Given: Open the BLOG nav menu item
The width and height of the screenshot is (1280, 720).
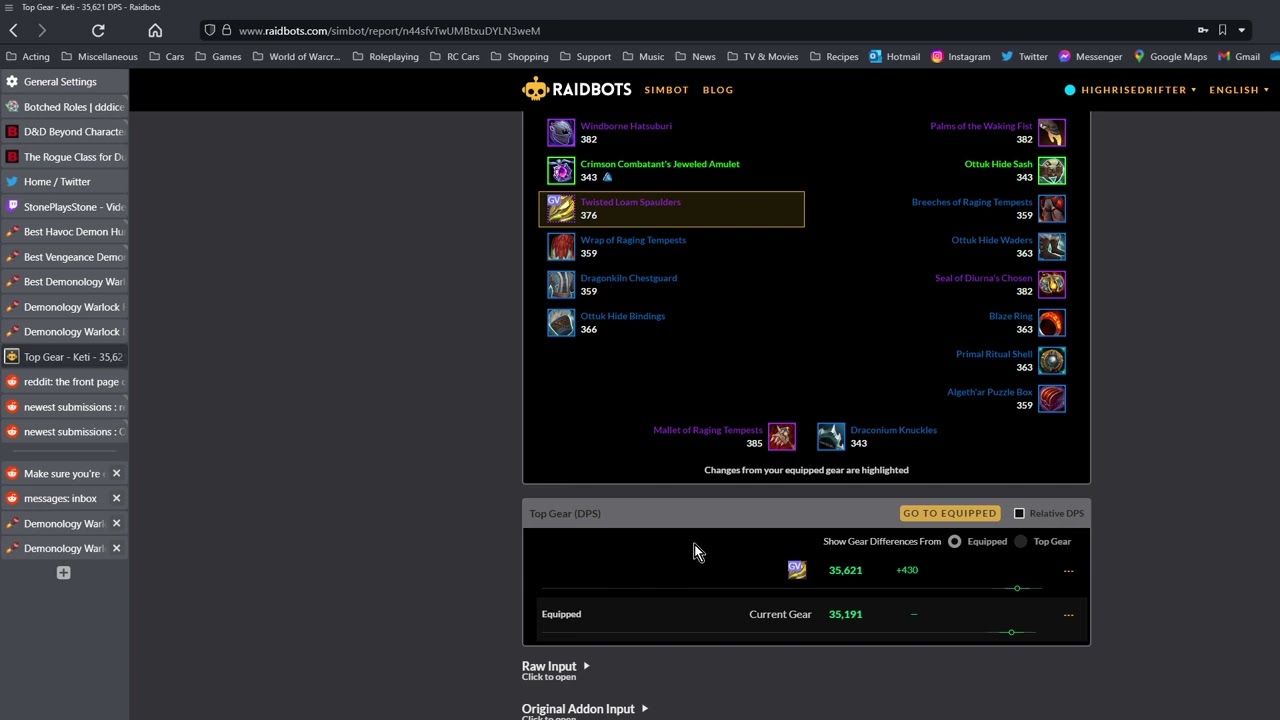Looking at the screenshot, I should click(x=718, y=90).
